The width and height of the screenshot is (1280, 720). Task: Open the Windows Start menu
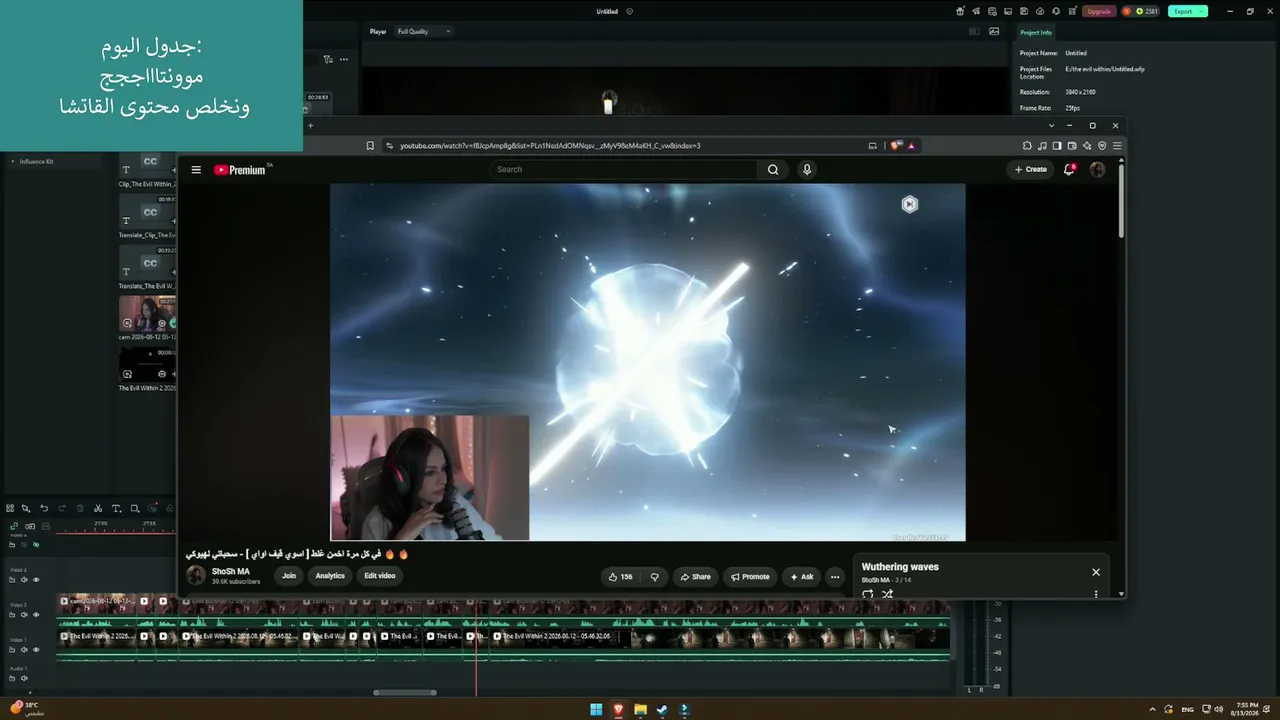(596, 710)
